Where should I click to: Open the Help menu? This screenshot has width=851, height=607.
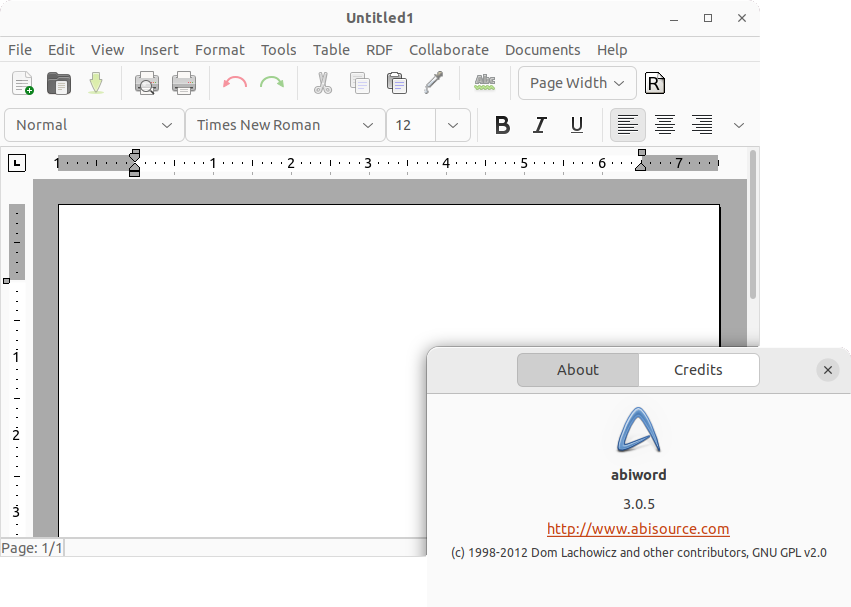(612, 50)
